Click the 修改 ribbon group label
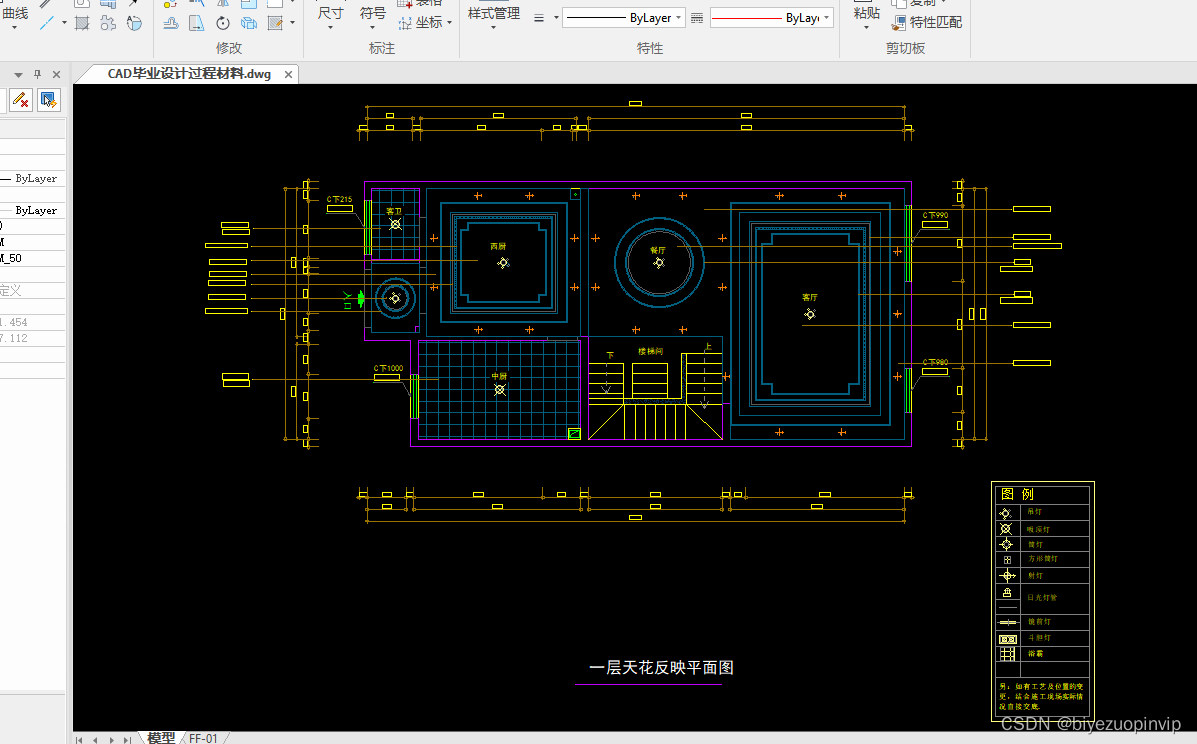 229,48
